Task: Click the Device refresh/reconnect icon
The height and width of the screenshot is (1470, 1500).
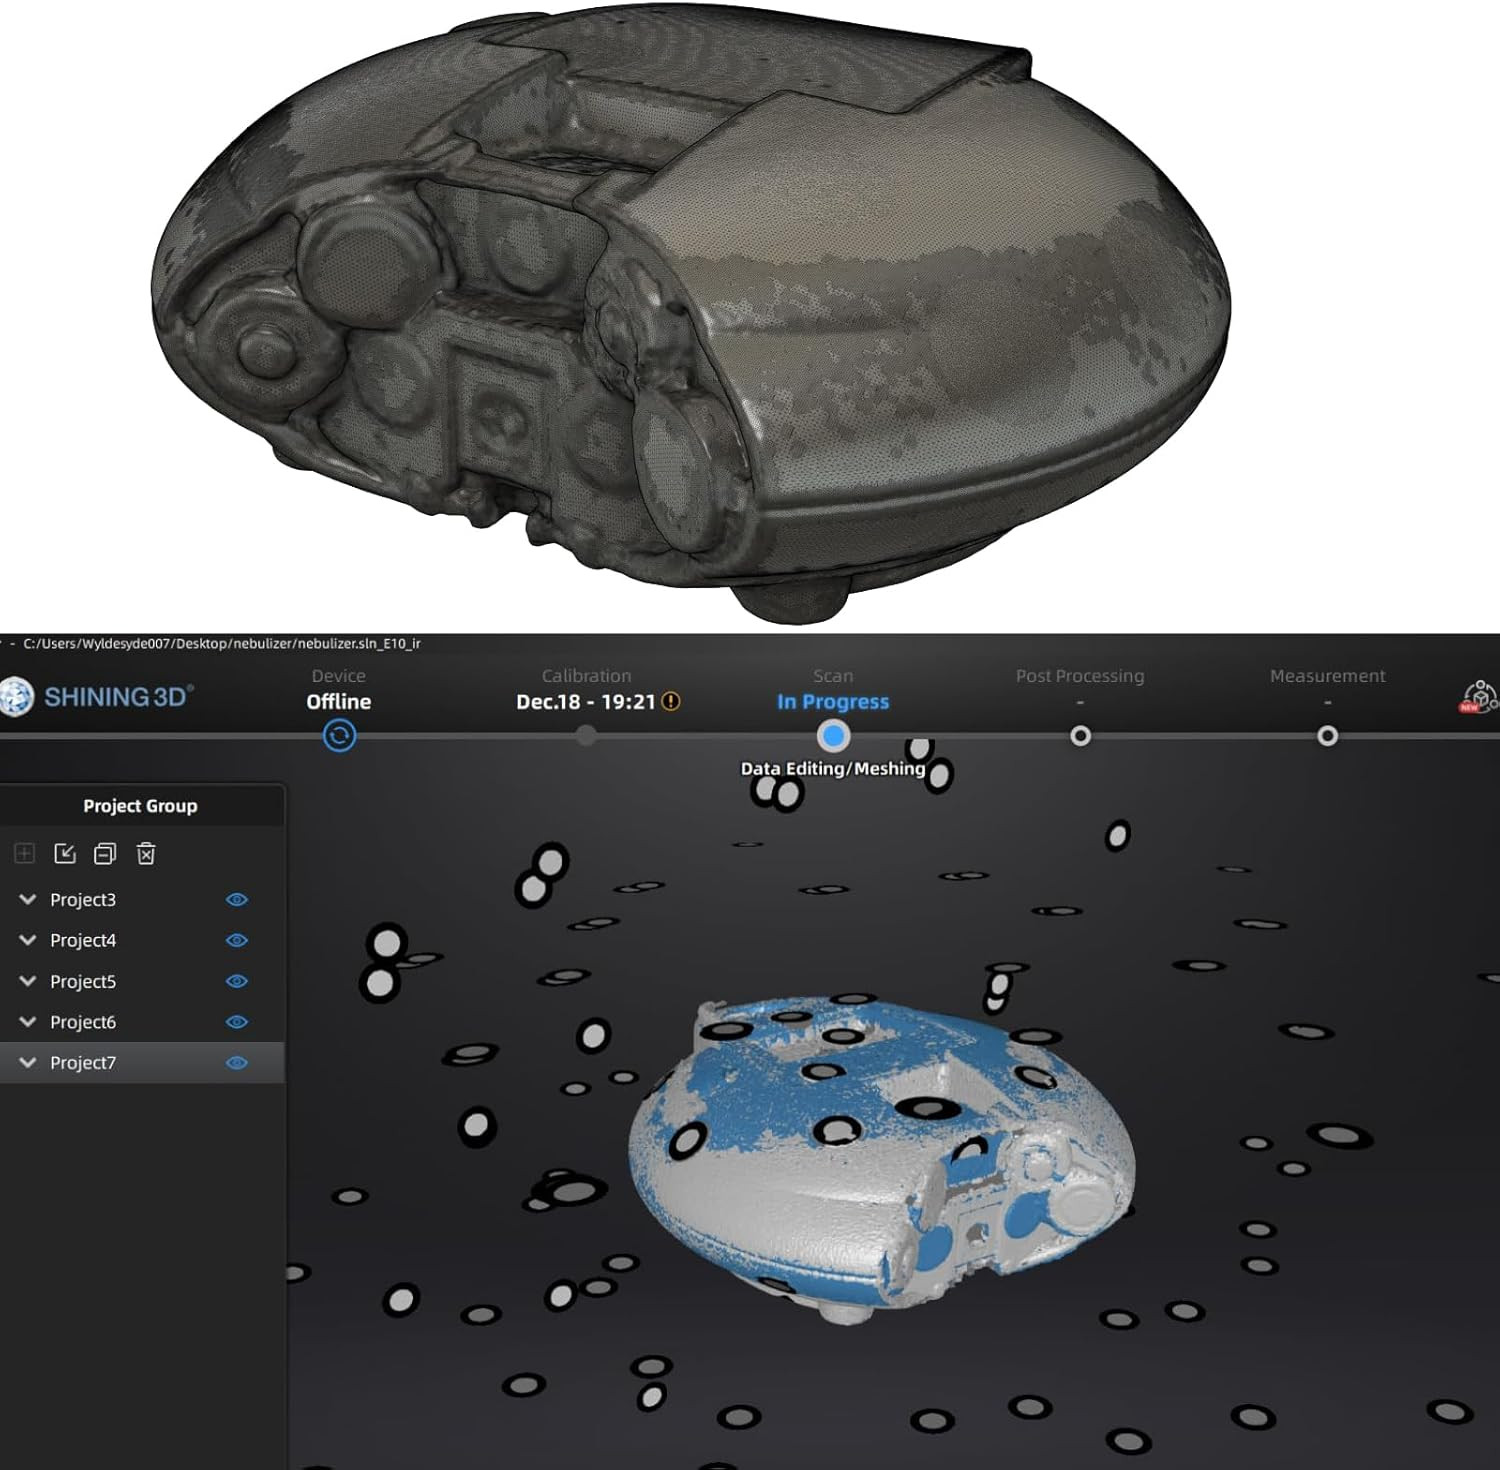Action: coord(339,736)
